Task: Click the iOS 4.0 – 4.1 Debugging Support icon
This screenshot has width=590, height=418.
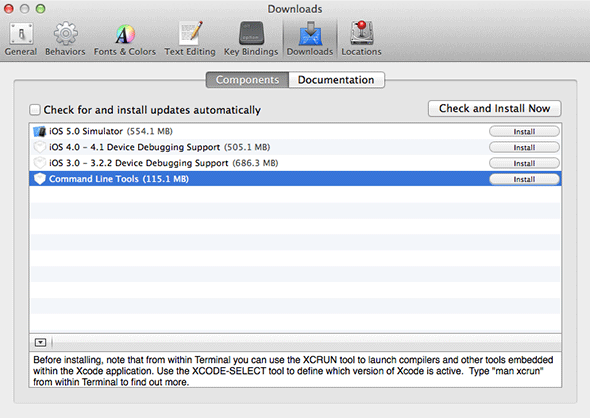Action: (x=40, y=147)
